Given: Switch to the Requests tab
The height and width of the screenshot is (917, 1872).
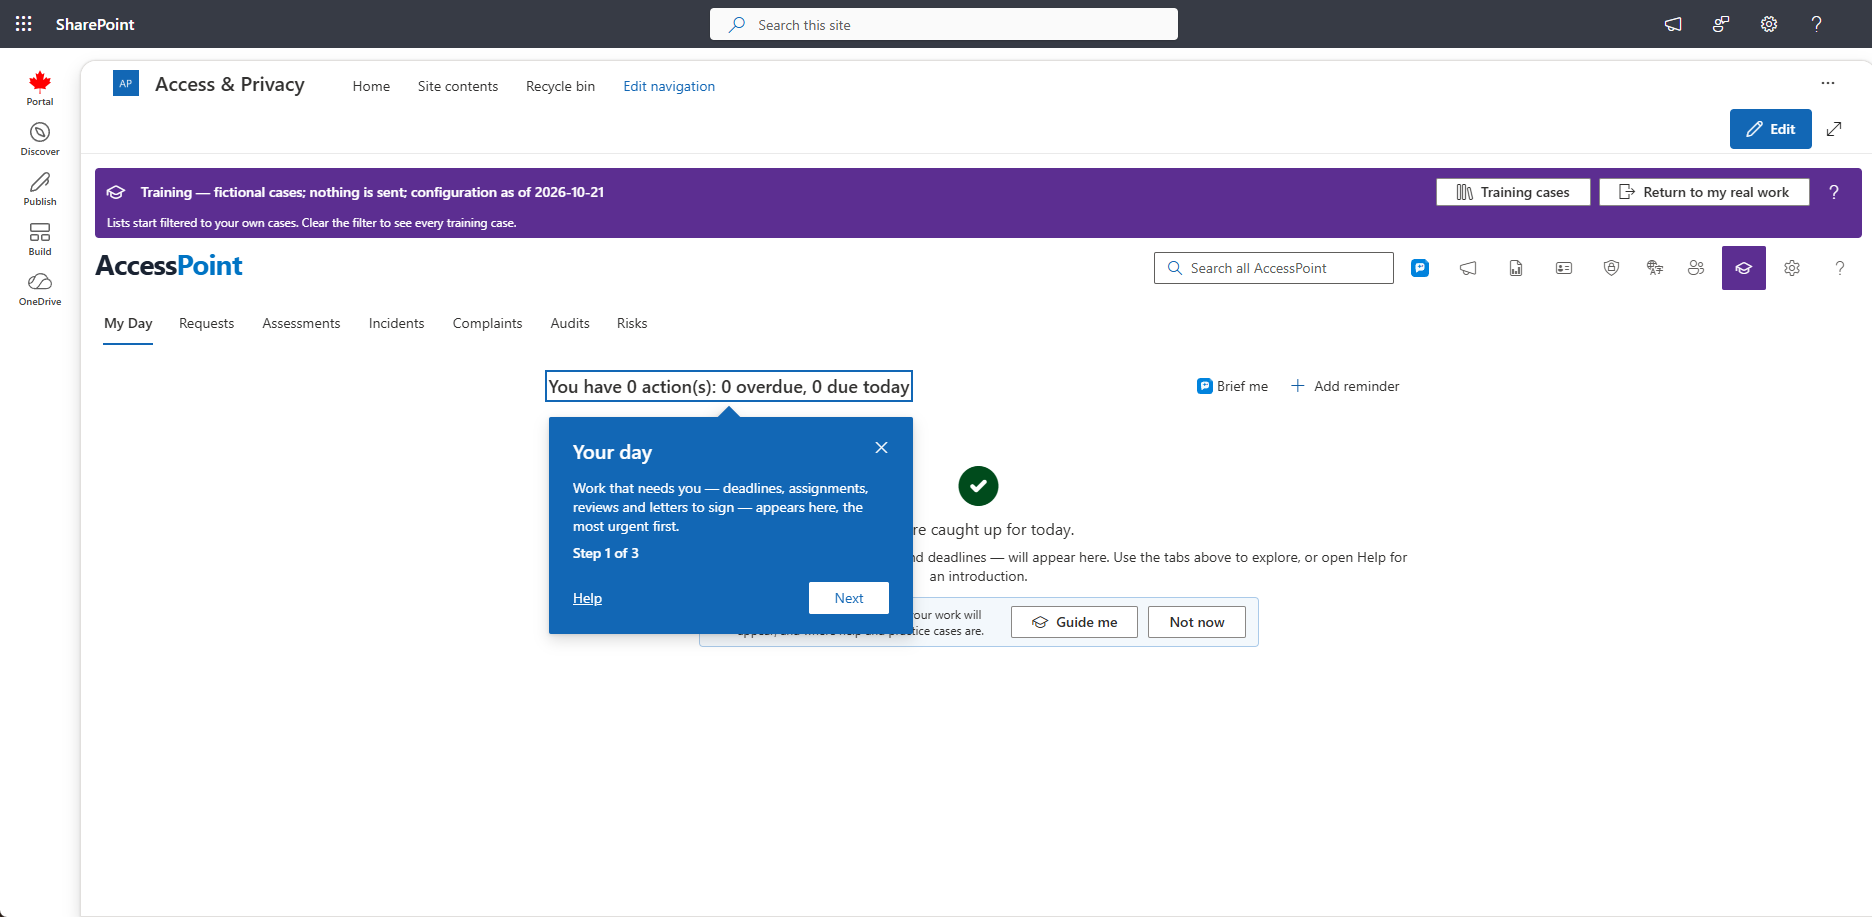Looking at the screenshot, I should point(207,323).
